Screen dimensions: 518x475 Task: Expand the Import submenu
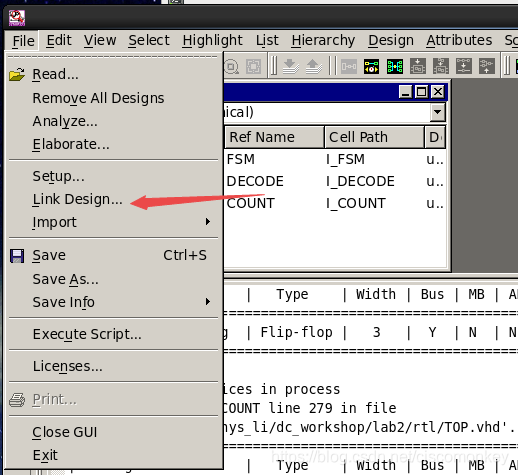click(x=113, y=222)
